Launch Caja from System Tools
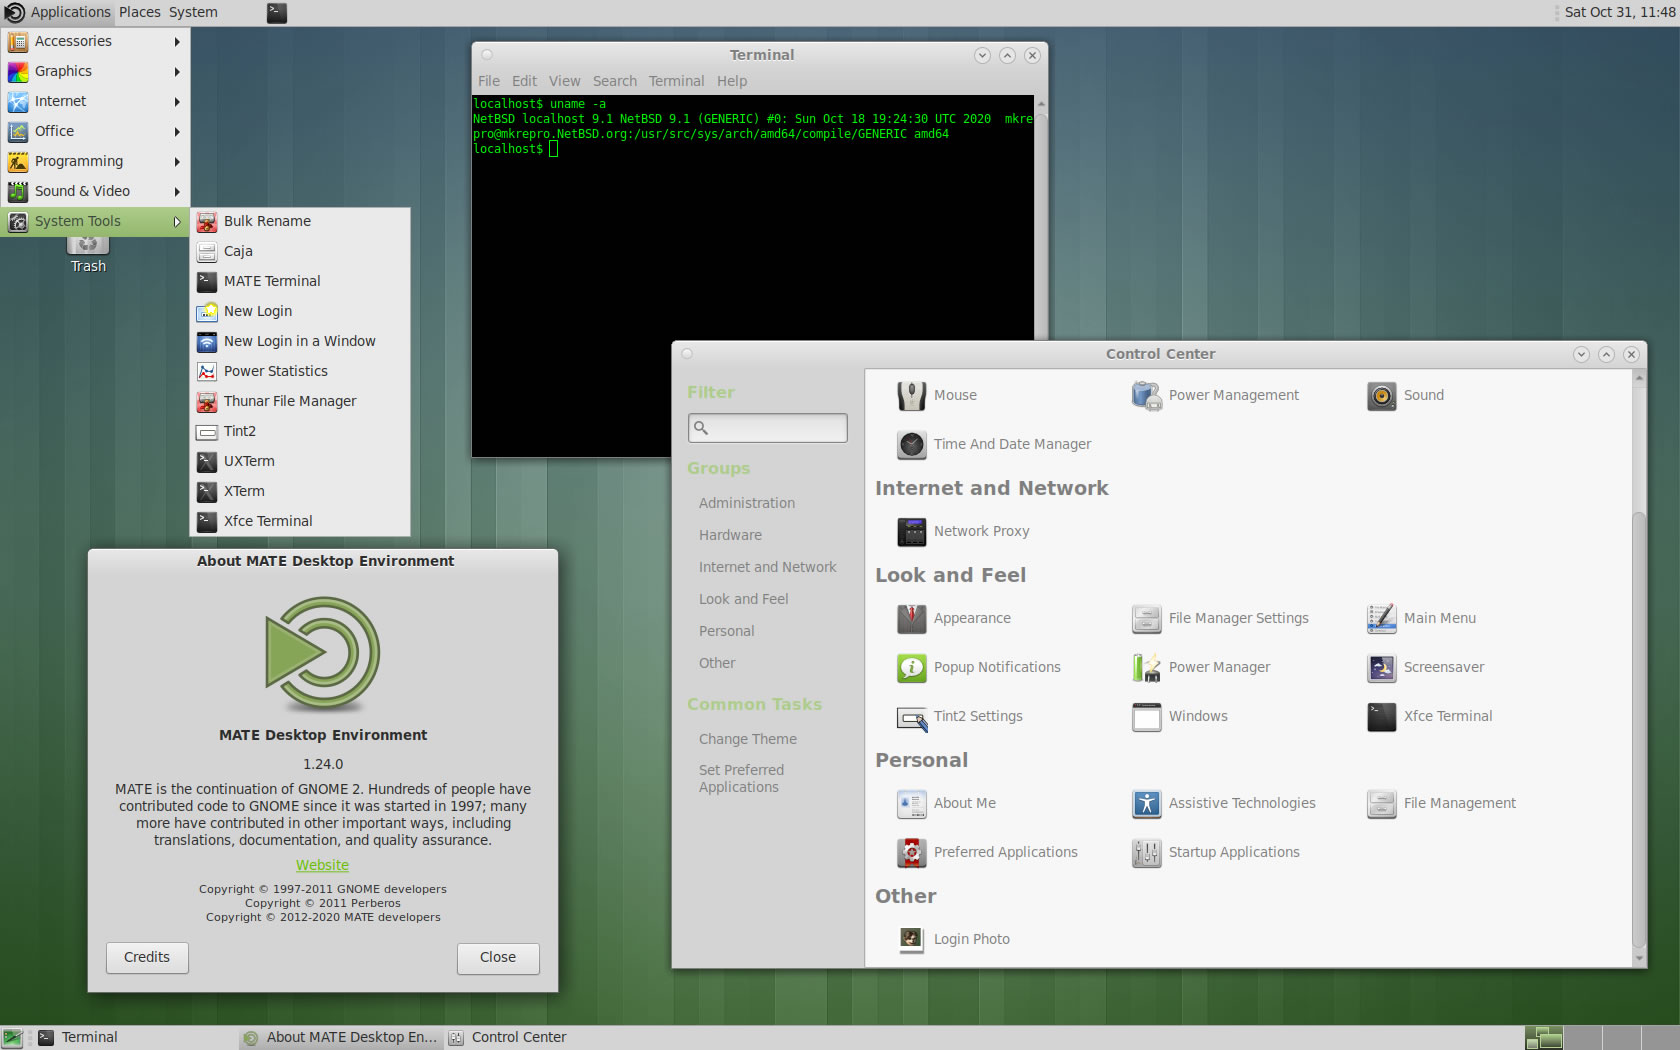Screen dimensions: 1680x1050 300,252
